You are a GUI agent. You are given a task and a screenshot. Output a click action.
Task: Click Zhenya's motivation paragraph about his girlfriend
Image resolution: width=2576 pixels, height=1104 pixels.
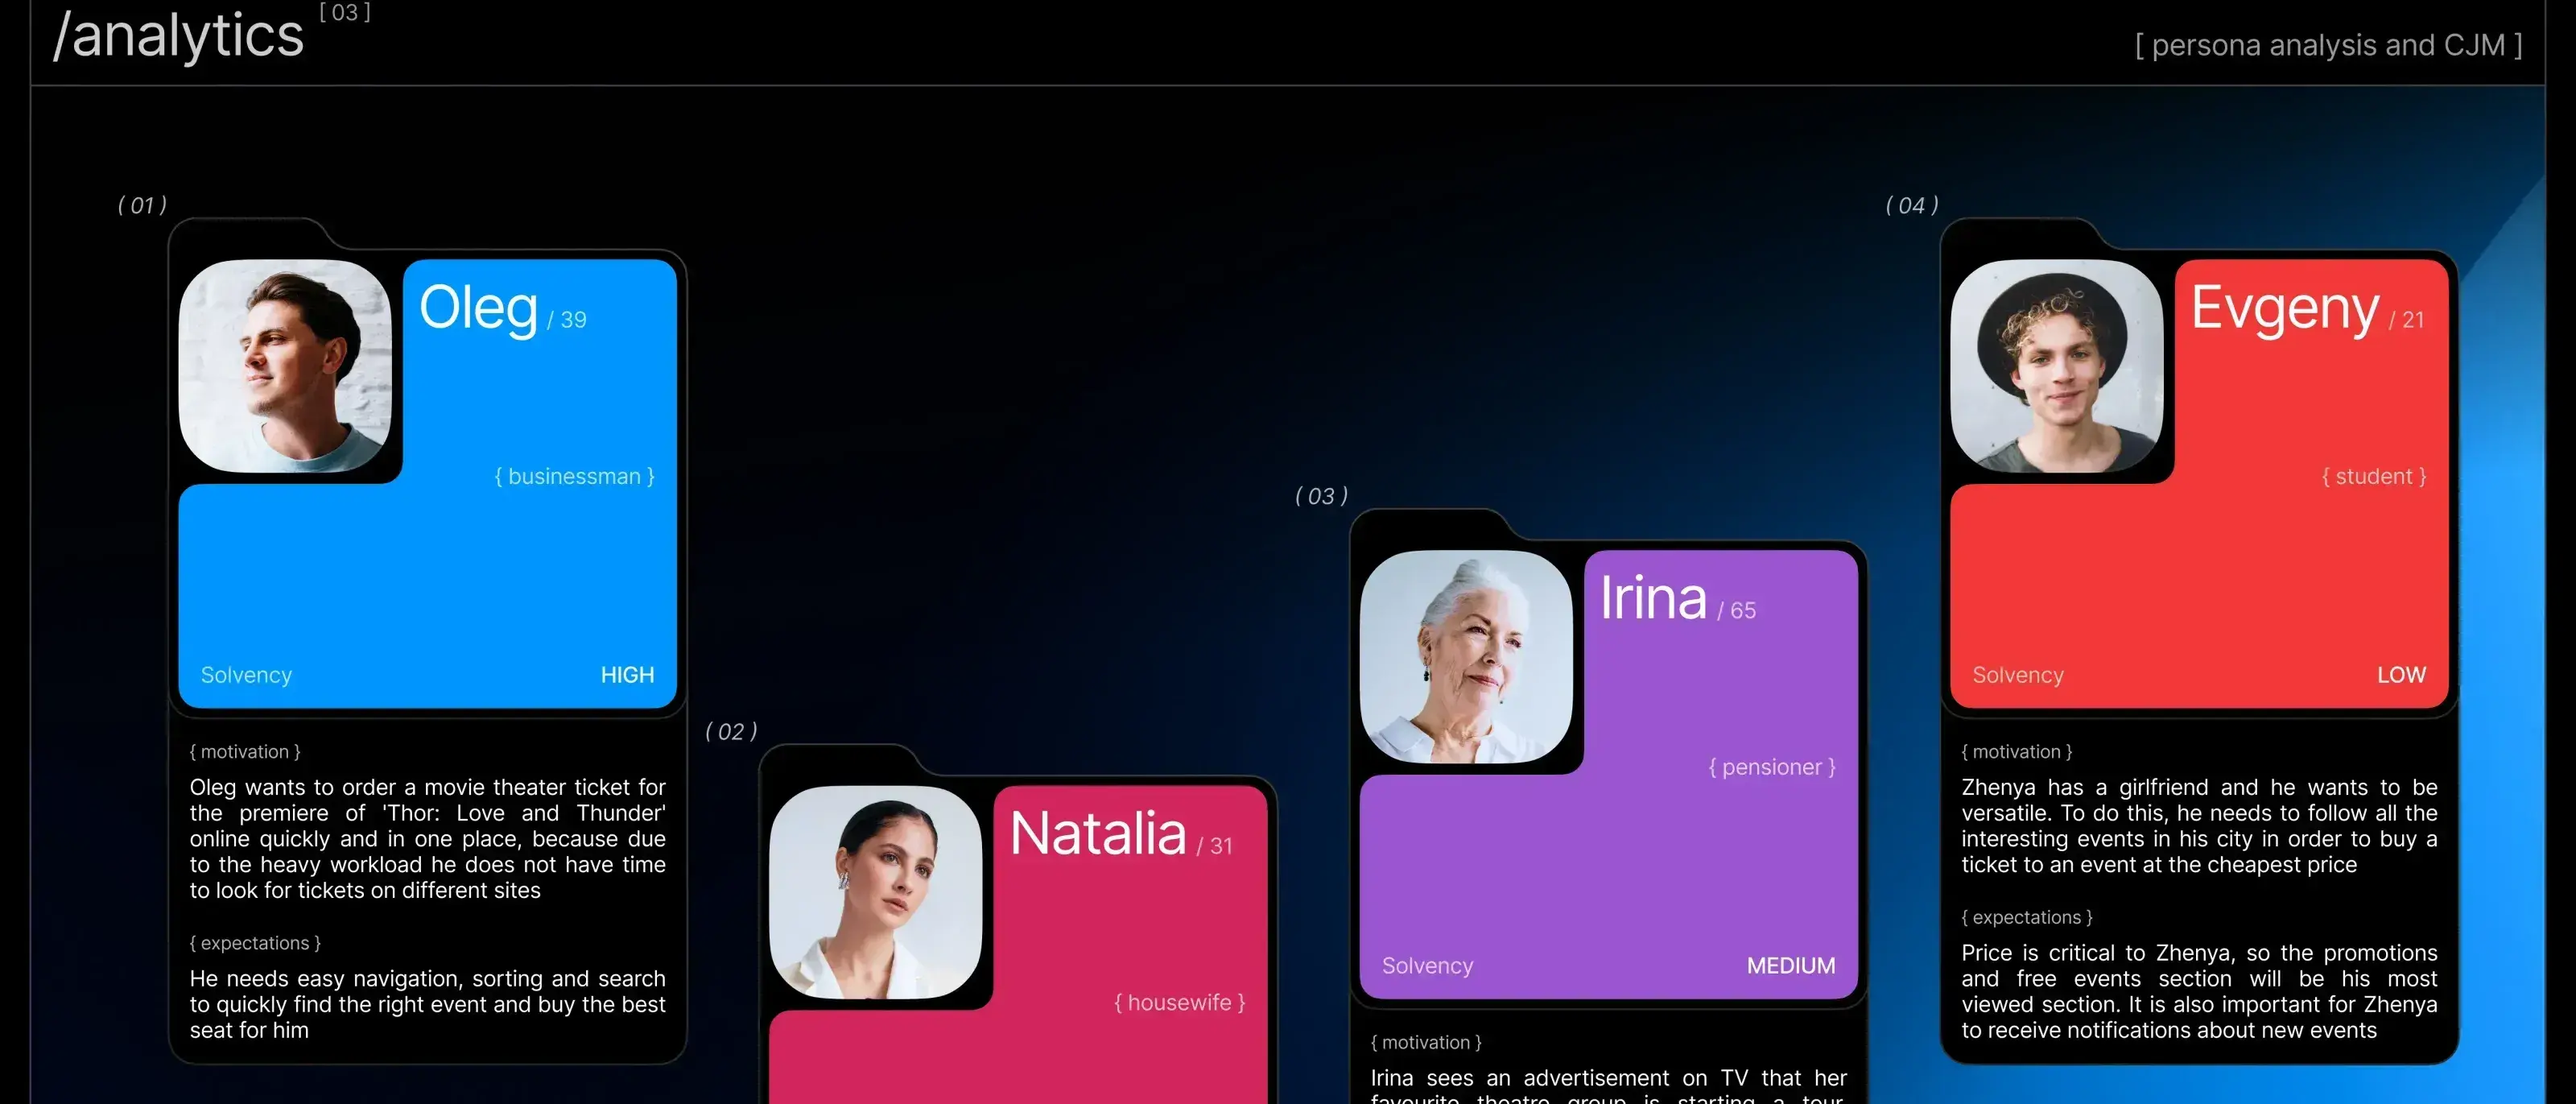pyautogui.click(x=2199, y=826)
